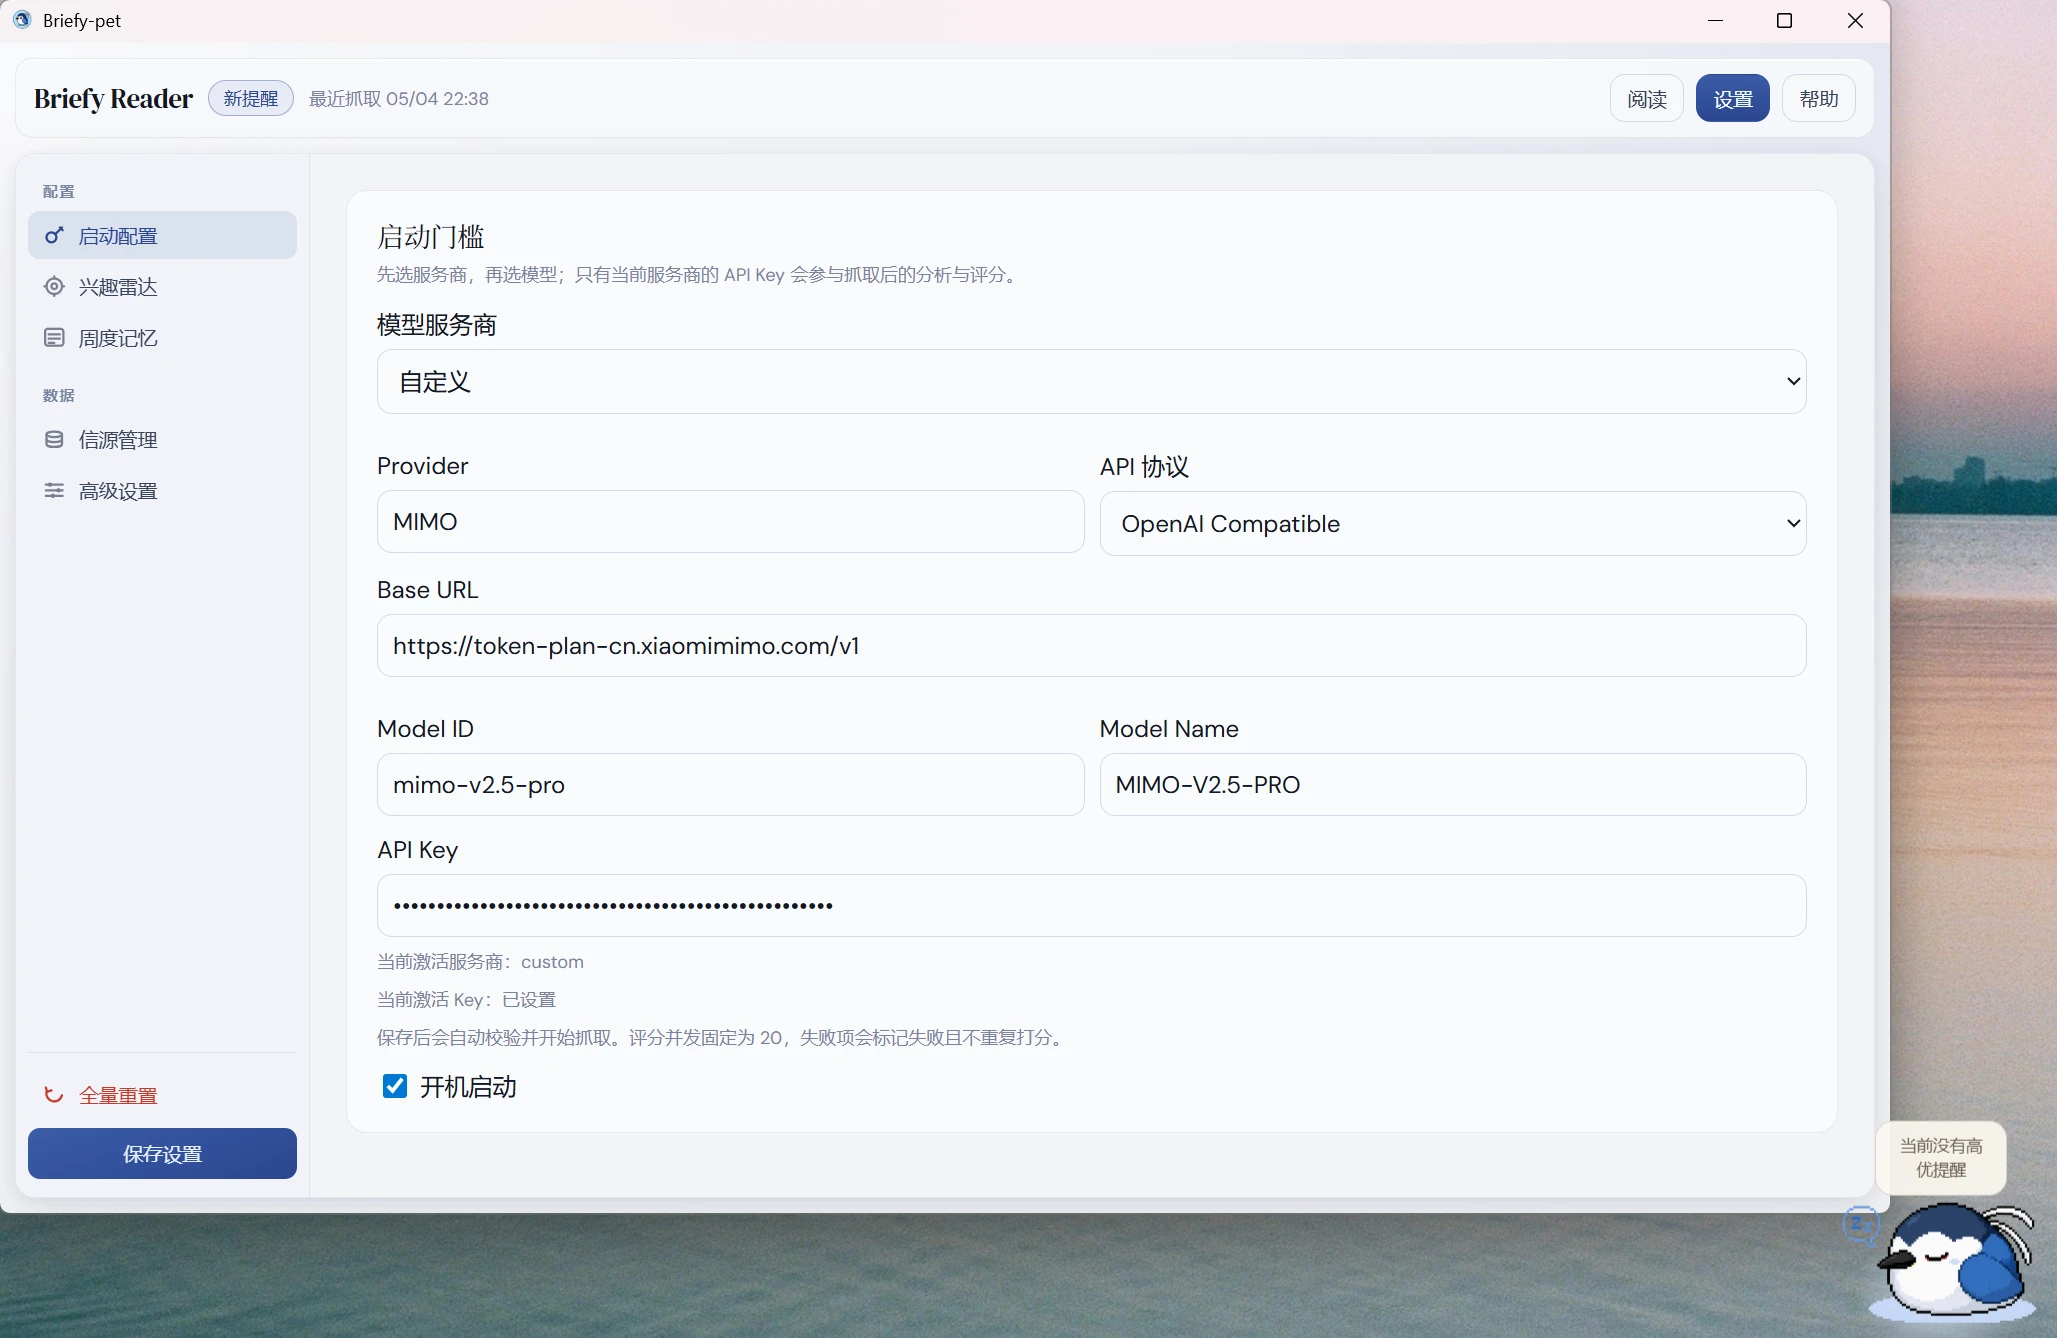The width and height of the screenshot is (2057, 1338).
Task: Click the Base URL input field
Action: (x=1091, y=645)
